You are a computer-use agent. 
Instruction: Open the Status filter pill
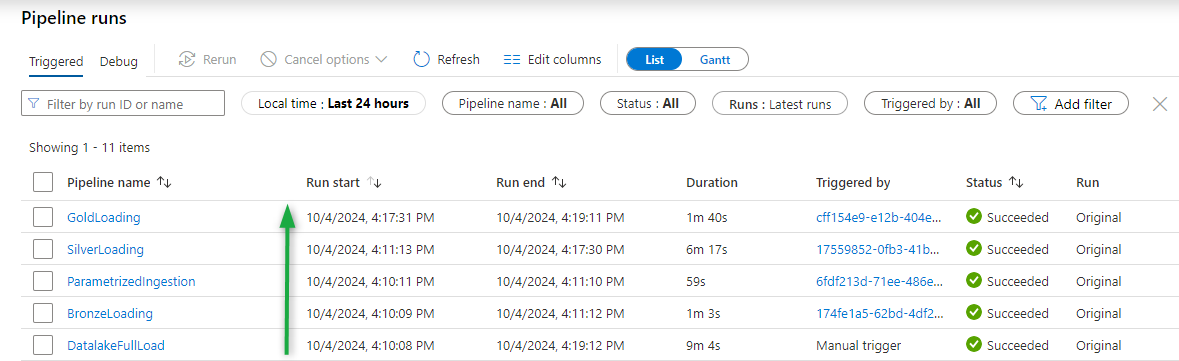pos(647,103)
